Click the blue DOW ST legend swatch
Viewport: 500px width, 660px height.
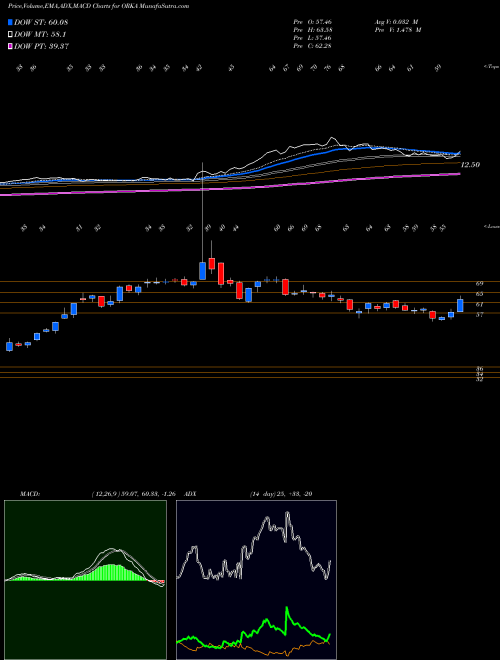(x=10, y=22)
